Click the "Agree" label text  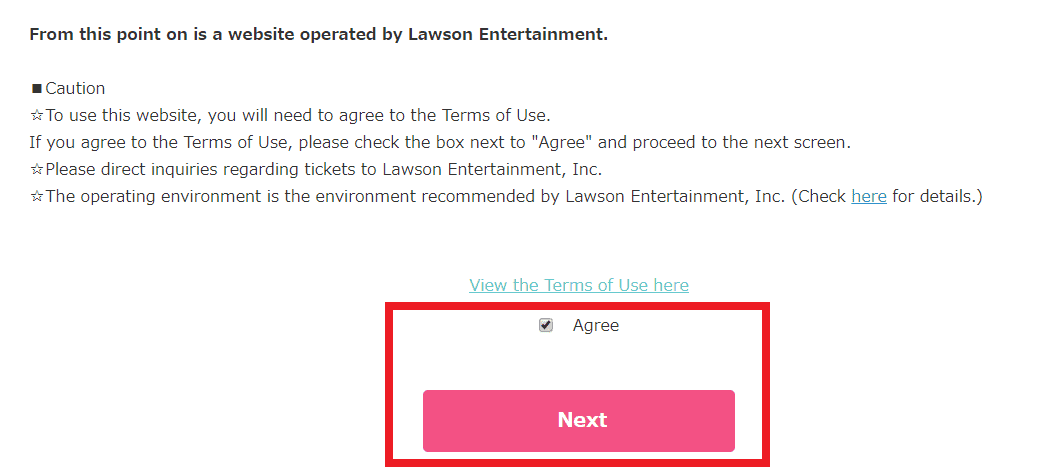[x=596, y=325]
